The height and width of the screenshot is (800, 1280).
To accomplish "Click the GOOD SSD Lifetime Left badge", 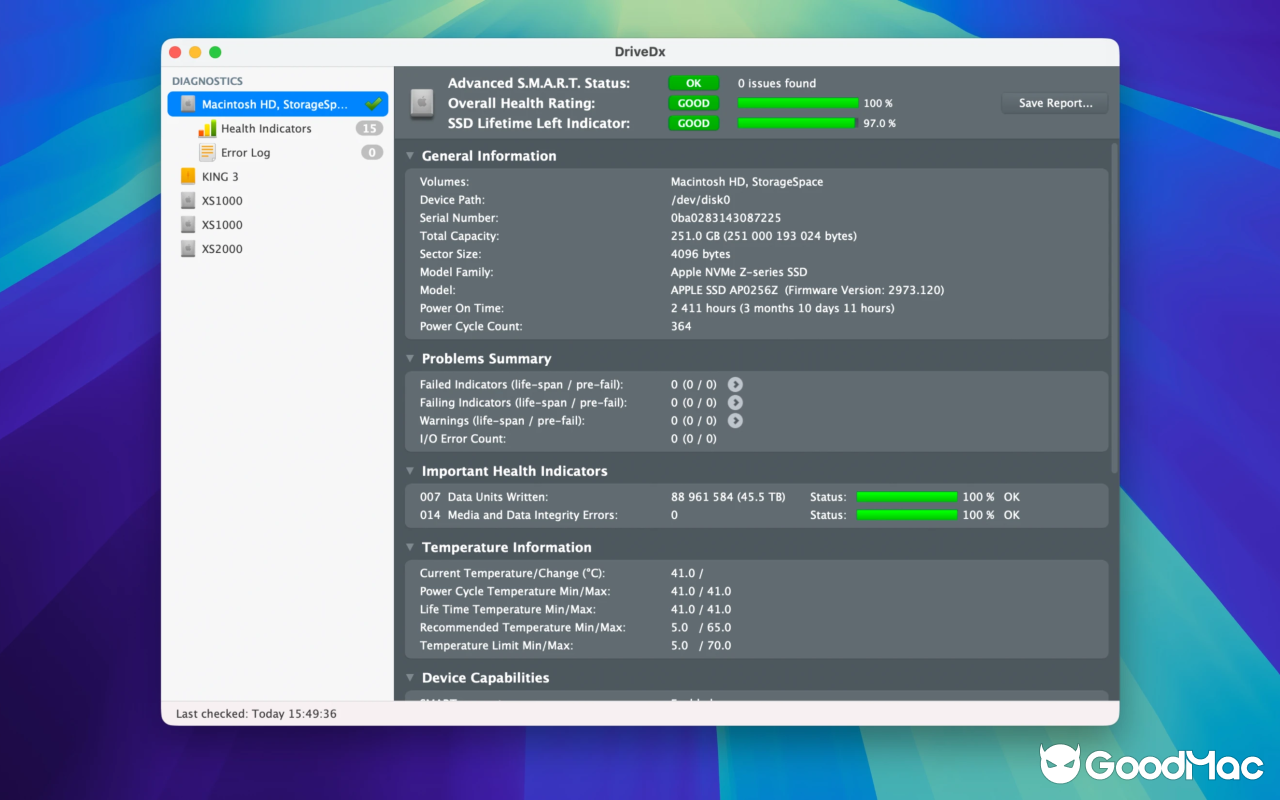I will 693,123.
